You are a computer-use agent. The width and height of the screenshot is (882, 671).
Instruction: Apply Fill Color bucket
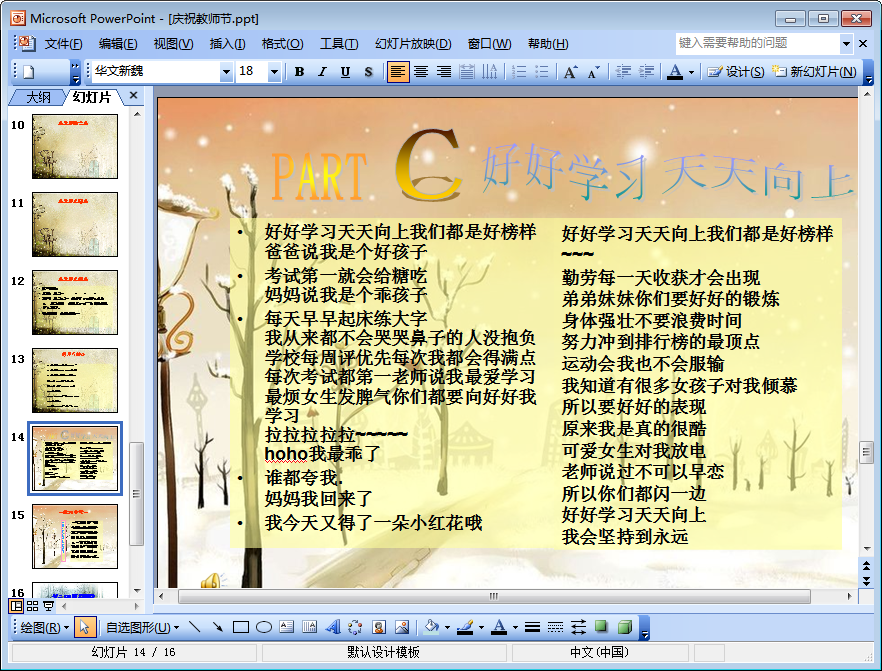tap(431, 627)
